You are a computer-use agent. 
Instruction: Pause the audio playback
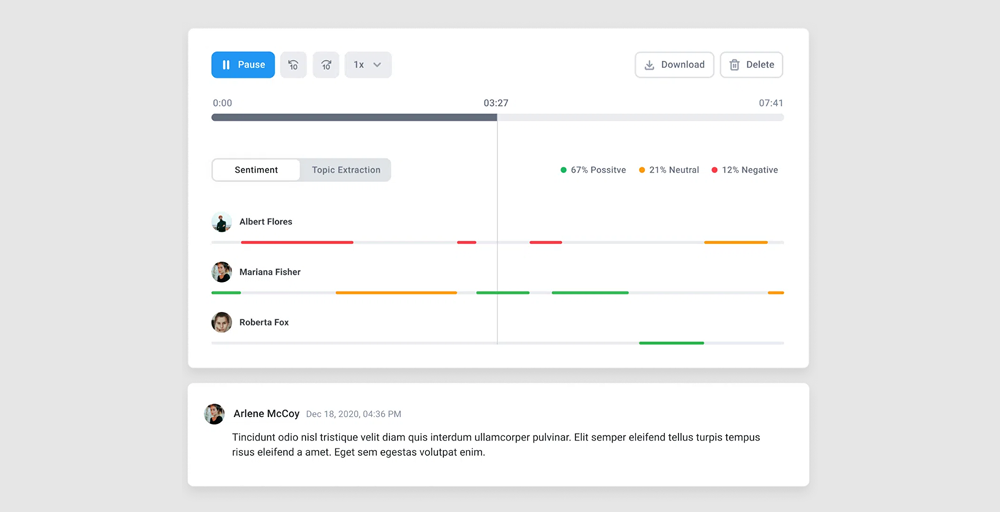(243, 65)
